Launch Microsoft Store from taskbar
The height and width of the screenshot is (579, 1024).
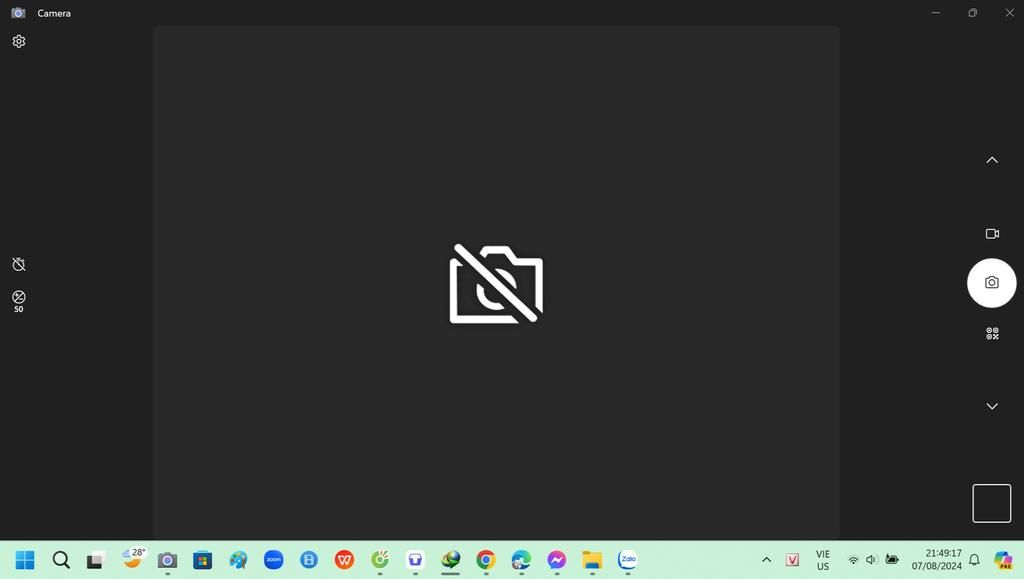point(202,560)
